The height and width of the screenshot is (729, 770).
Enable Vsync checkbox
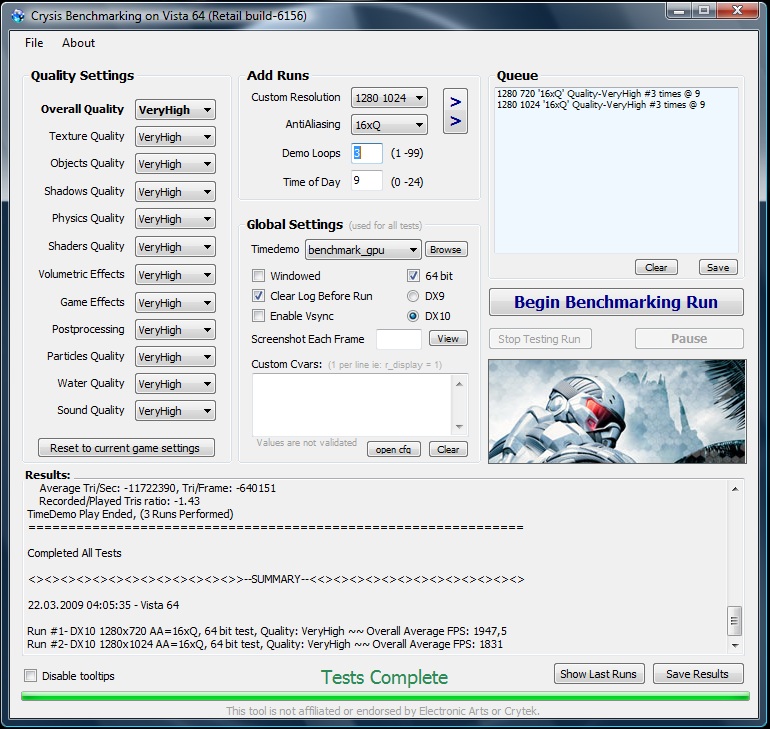(258, 316)
